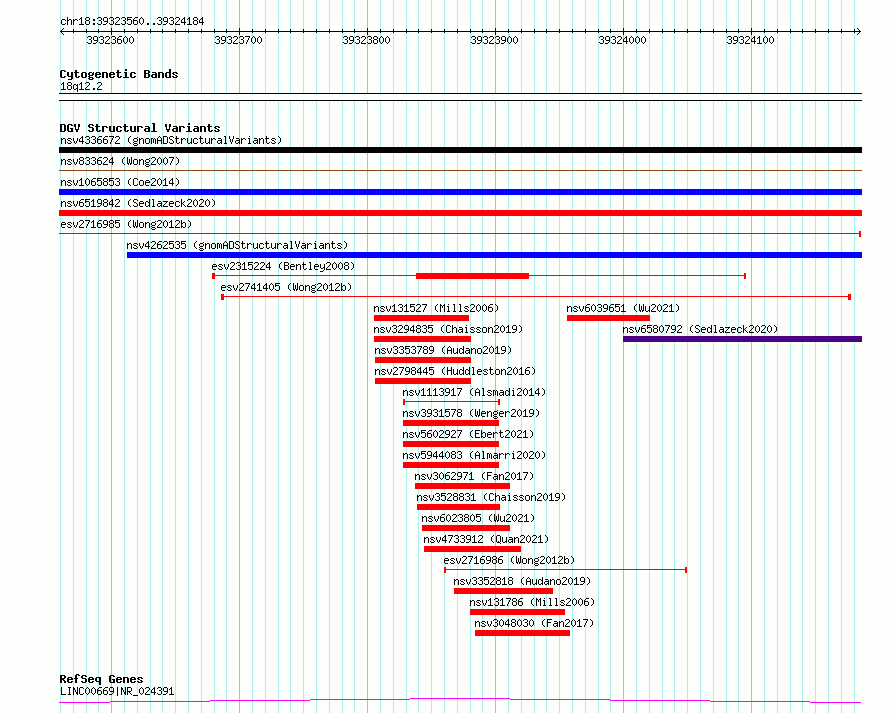The width and height of the screenshot is (890, 713).
Task: Open nsv3528831 (Chaisson2019) variant label
Action: point(491,497)
